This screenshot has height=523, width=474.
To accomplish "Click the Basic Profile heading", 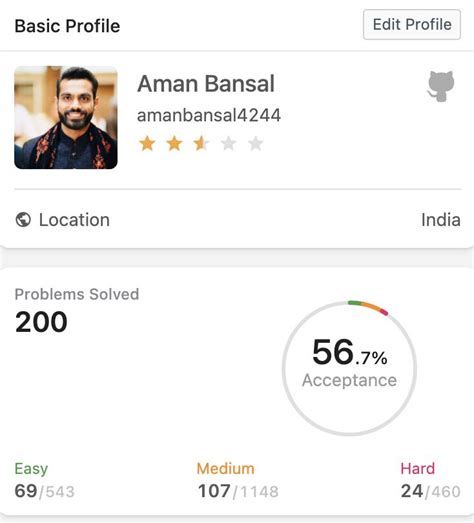I will [67, 26].
